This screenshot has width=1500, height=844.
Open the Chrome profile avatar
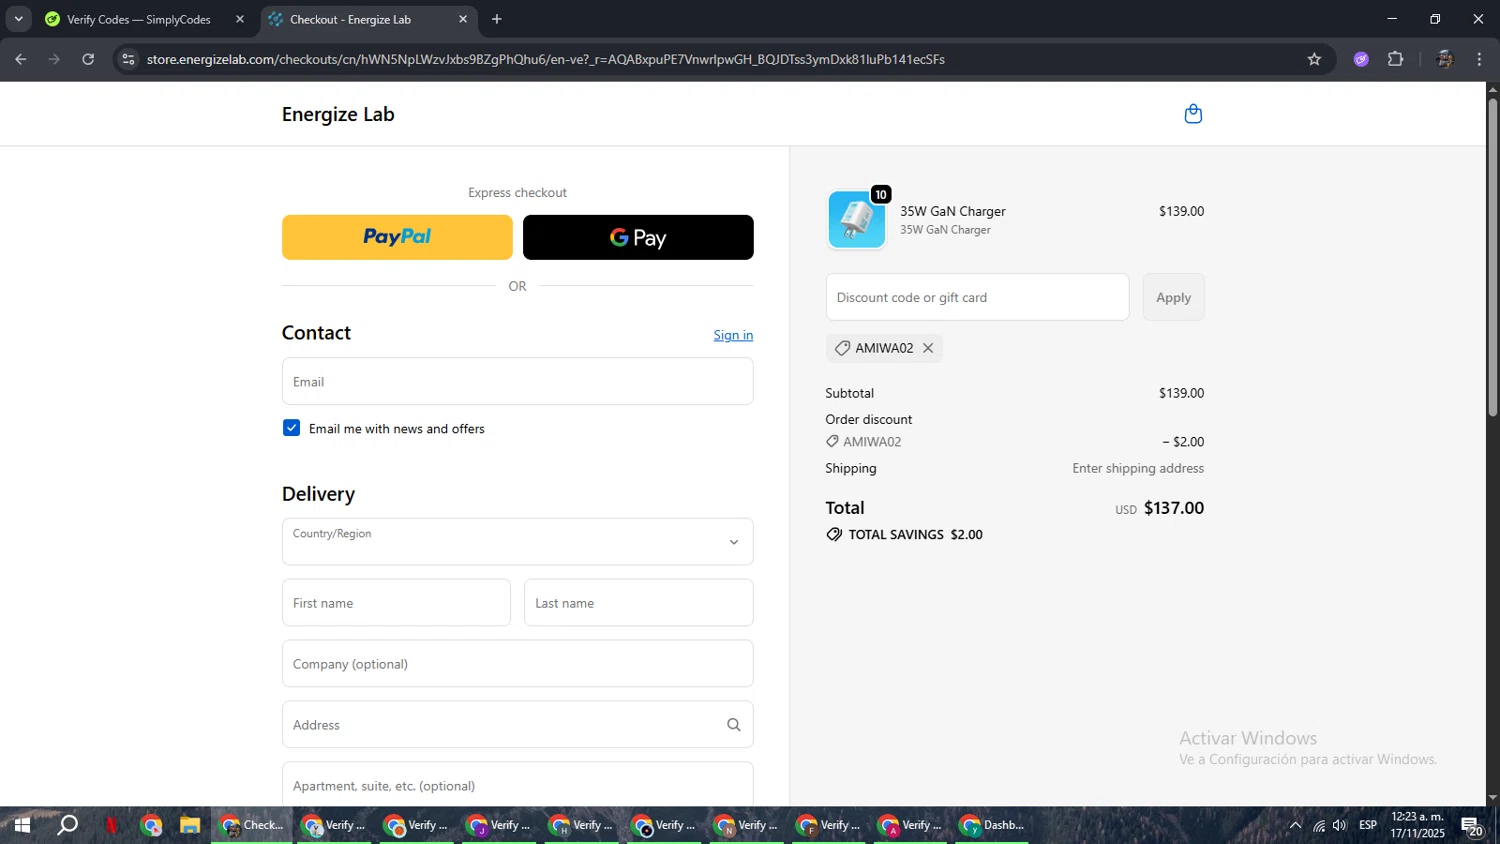click(1444, 59)
